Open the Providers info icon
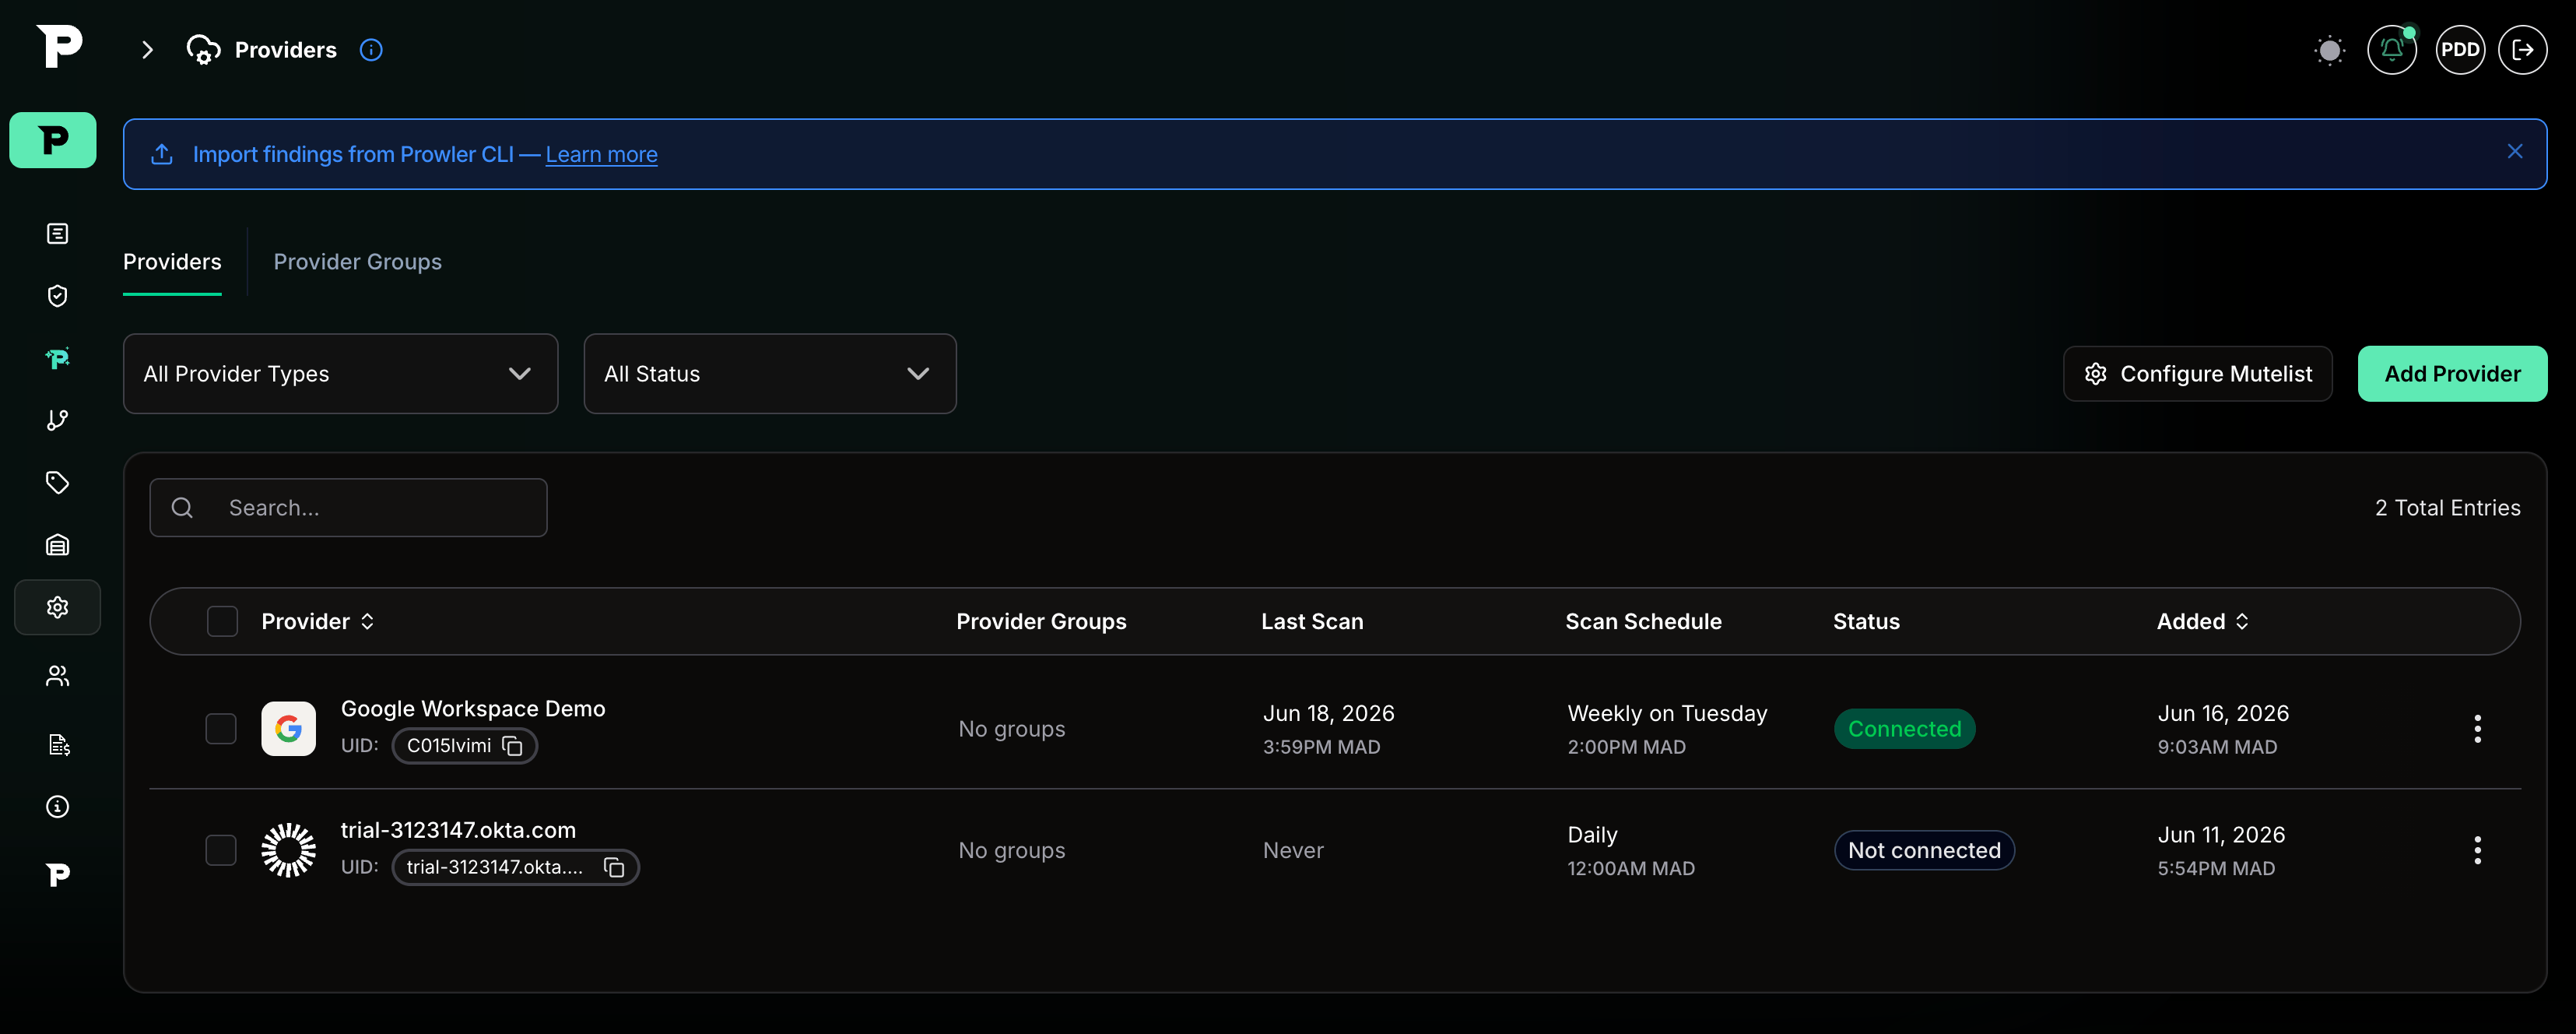The height and width of the screenshot is (1034, 2576). [x=371, y=50]
